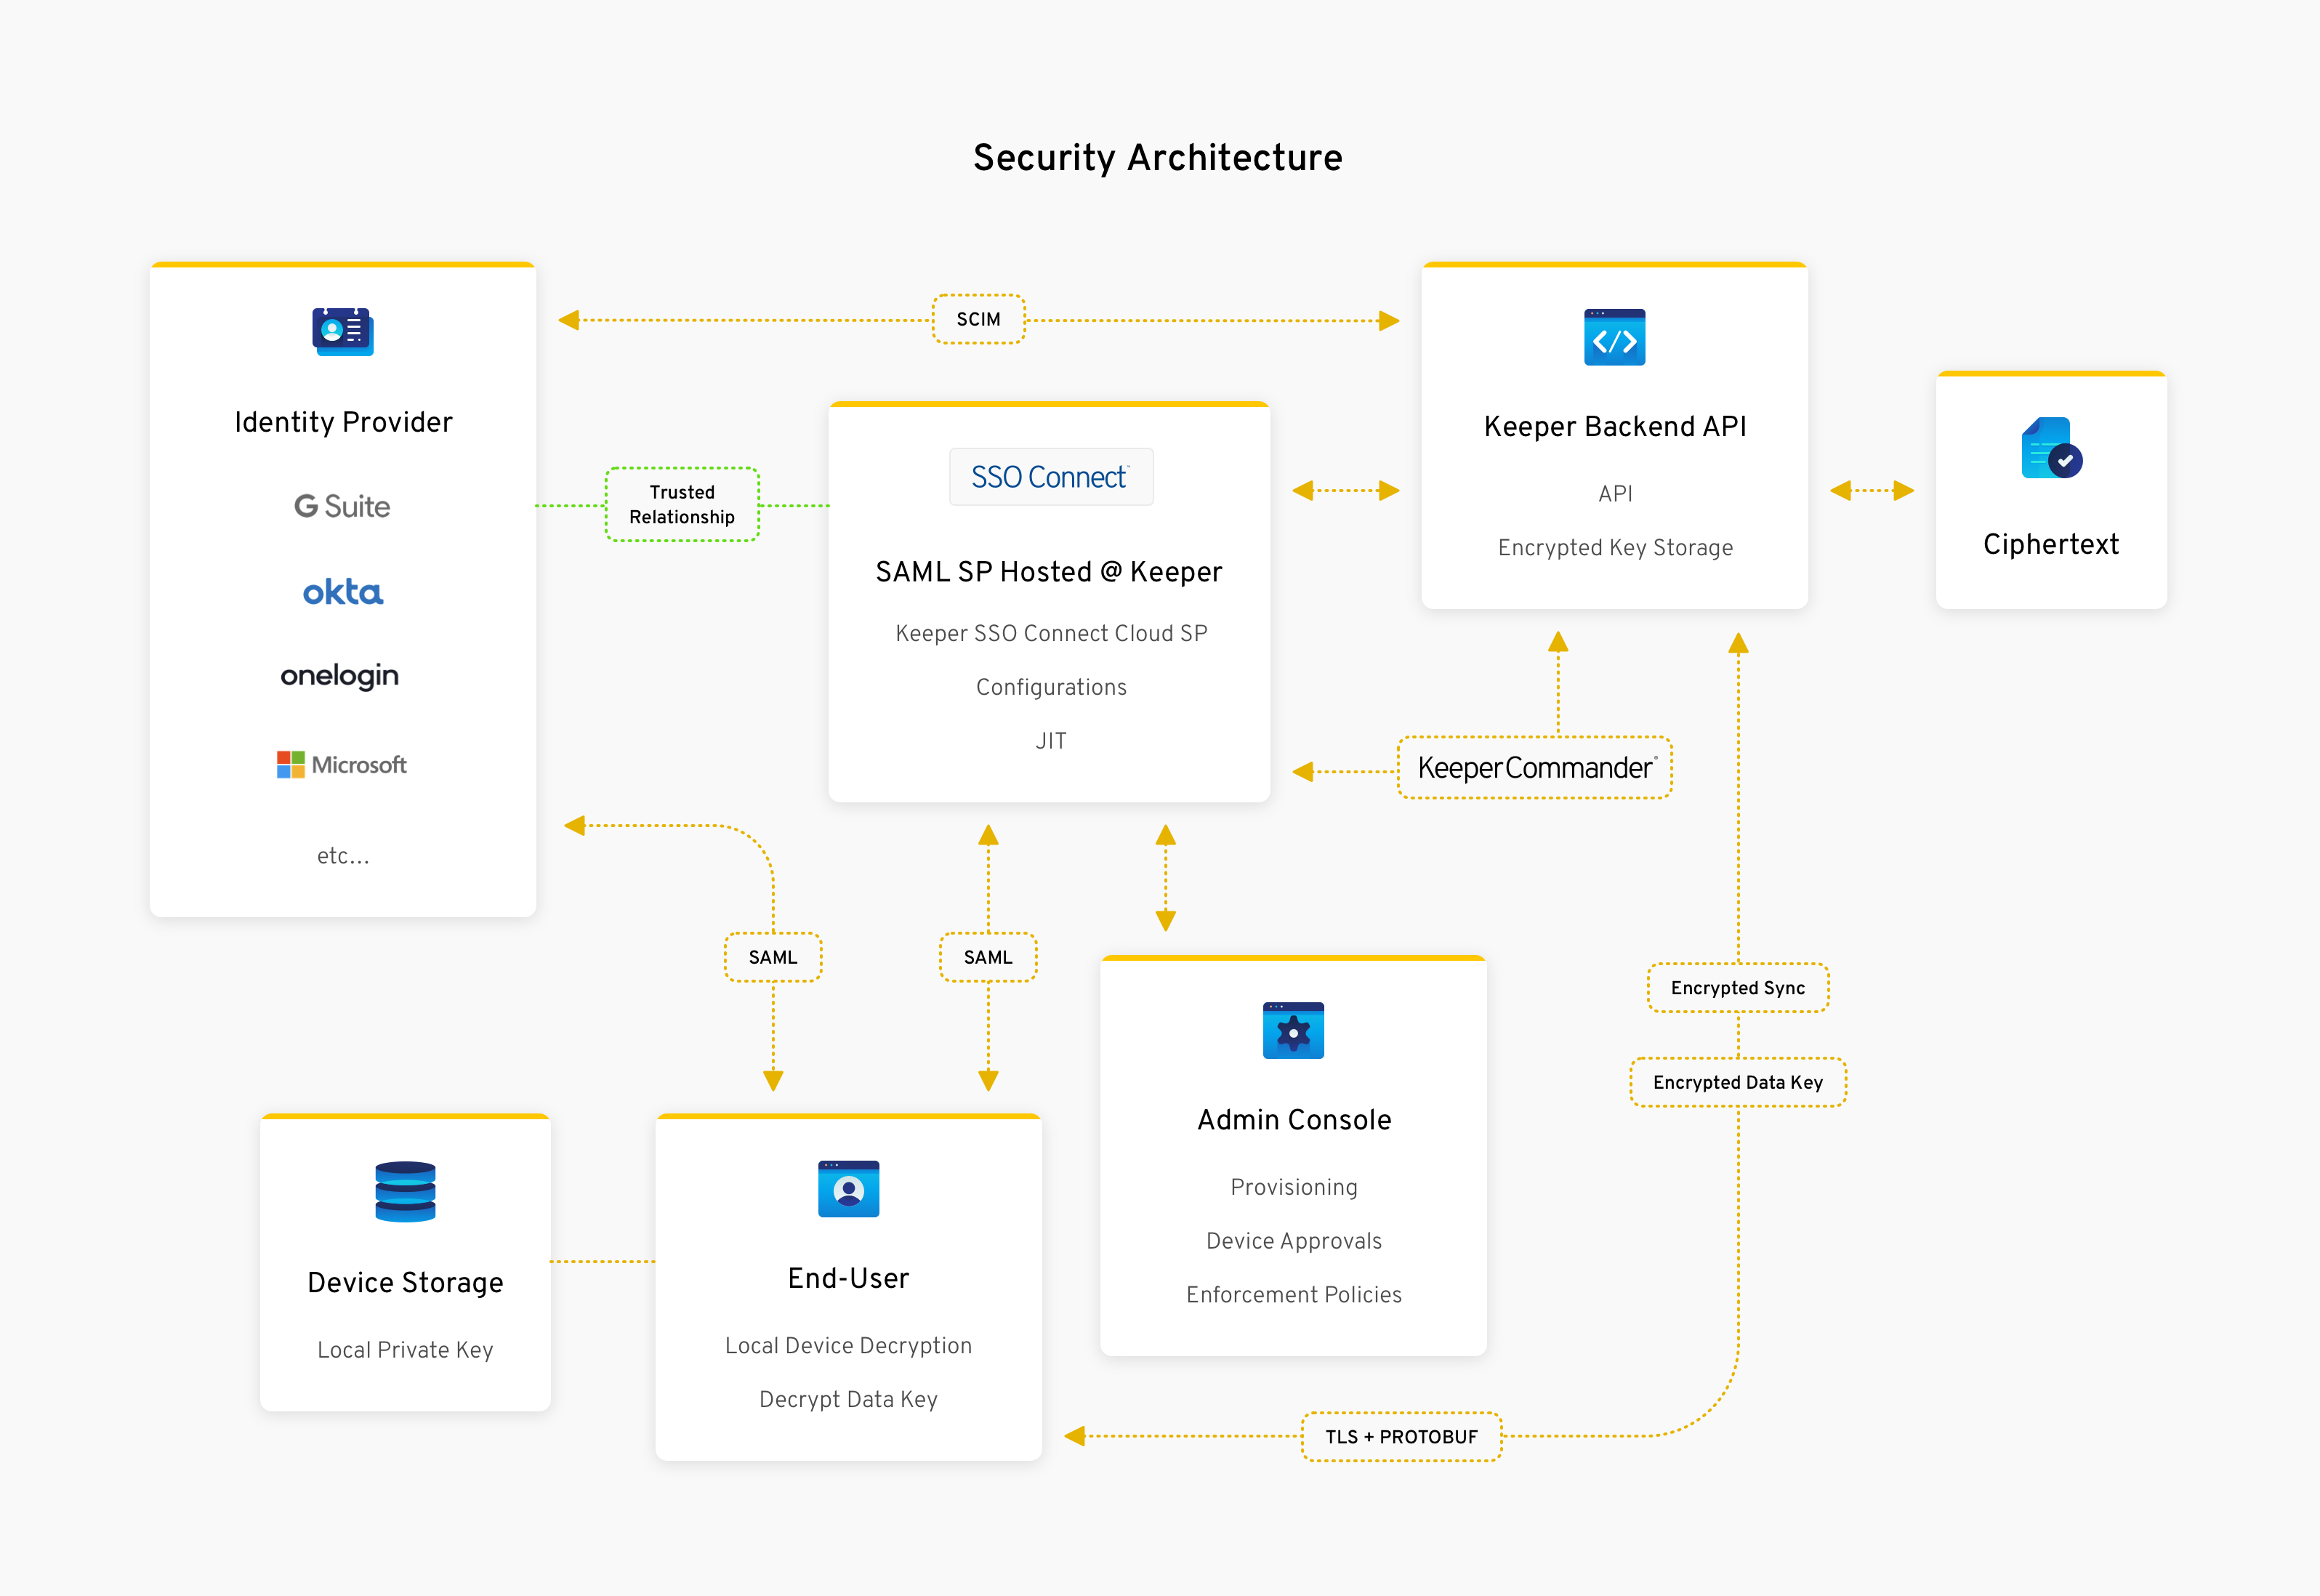Click the Ciphertext document checkmark icon
2320x1596 pixels.
(x=2051, y=448)
